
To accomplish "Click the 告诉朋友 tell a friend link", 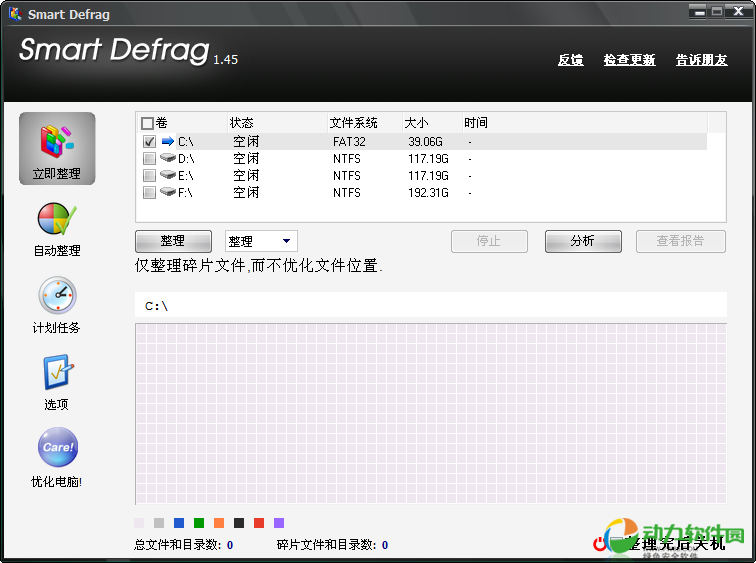I will click(701, 60).
